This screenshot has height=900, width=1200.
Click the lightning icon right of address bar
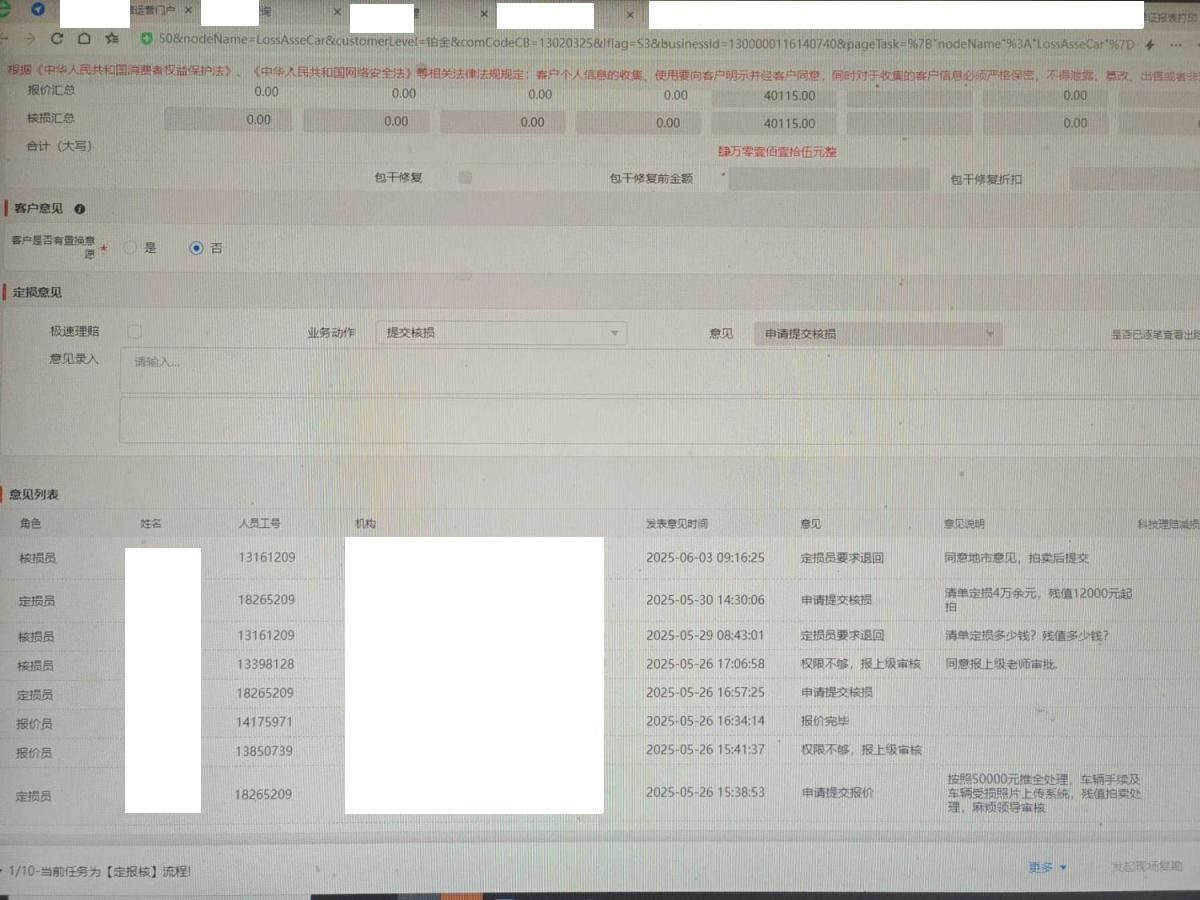pos(1151,45)
